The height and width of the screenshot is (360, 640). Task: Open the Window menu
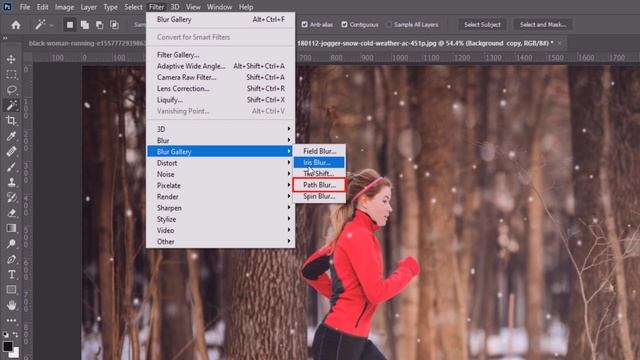pyautogui.click(x=219, y=7)
